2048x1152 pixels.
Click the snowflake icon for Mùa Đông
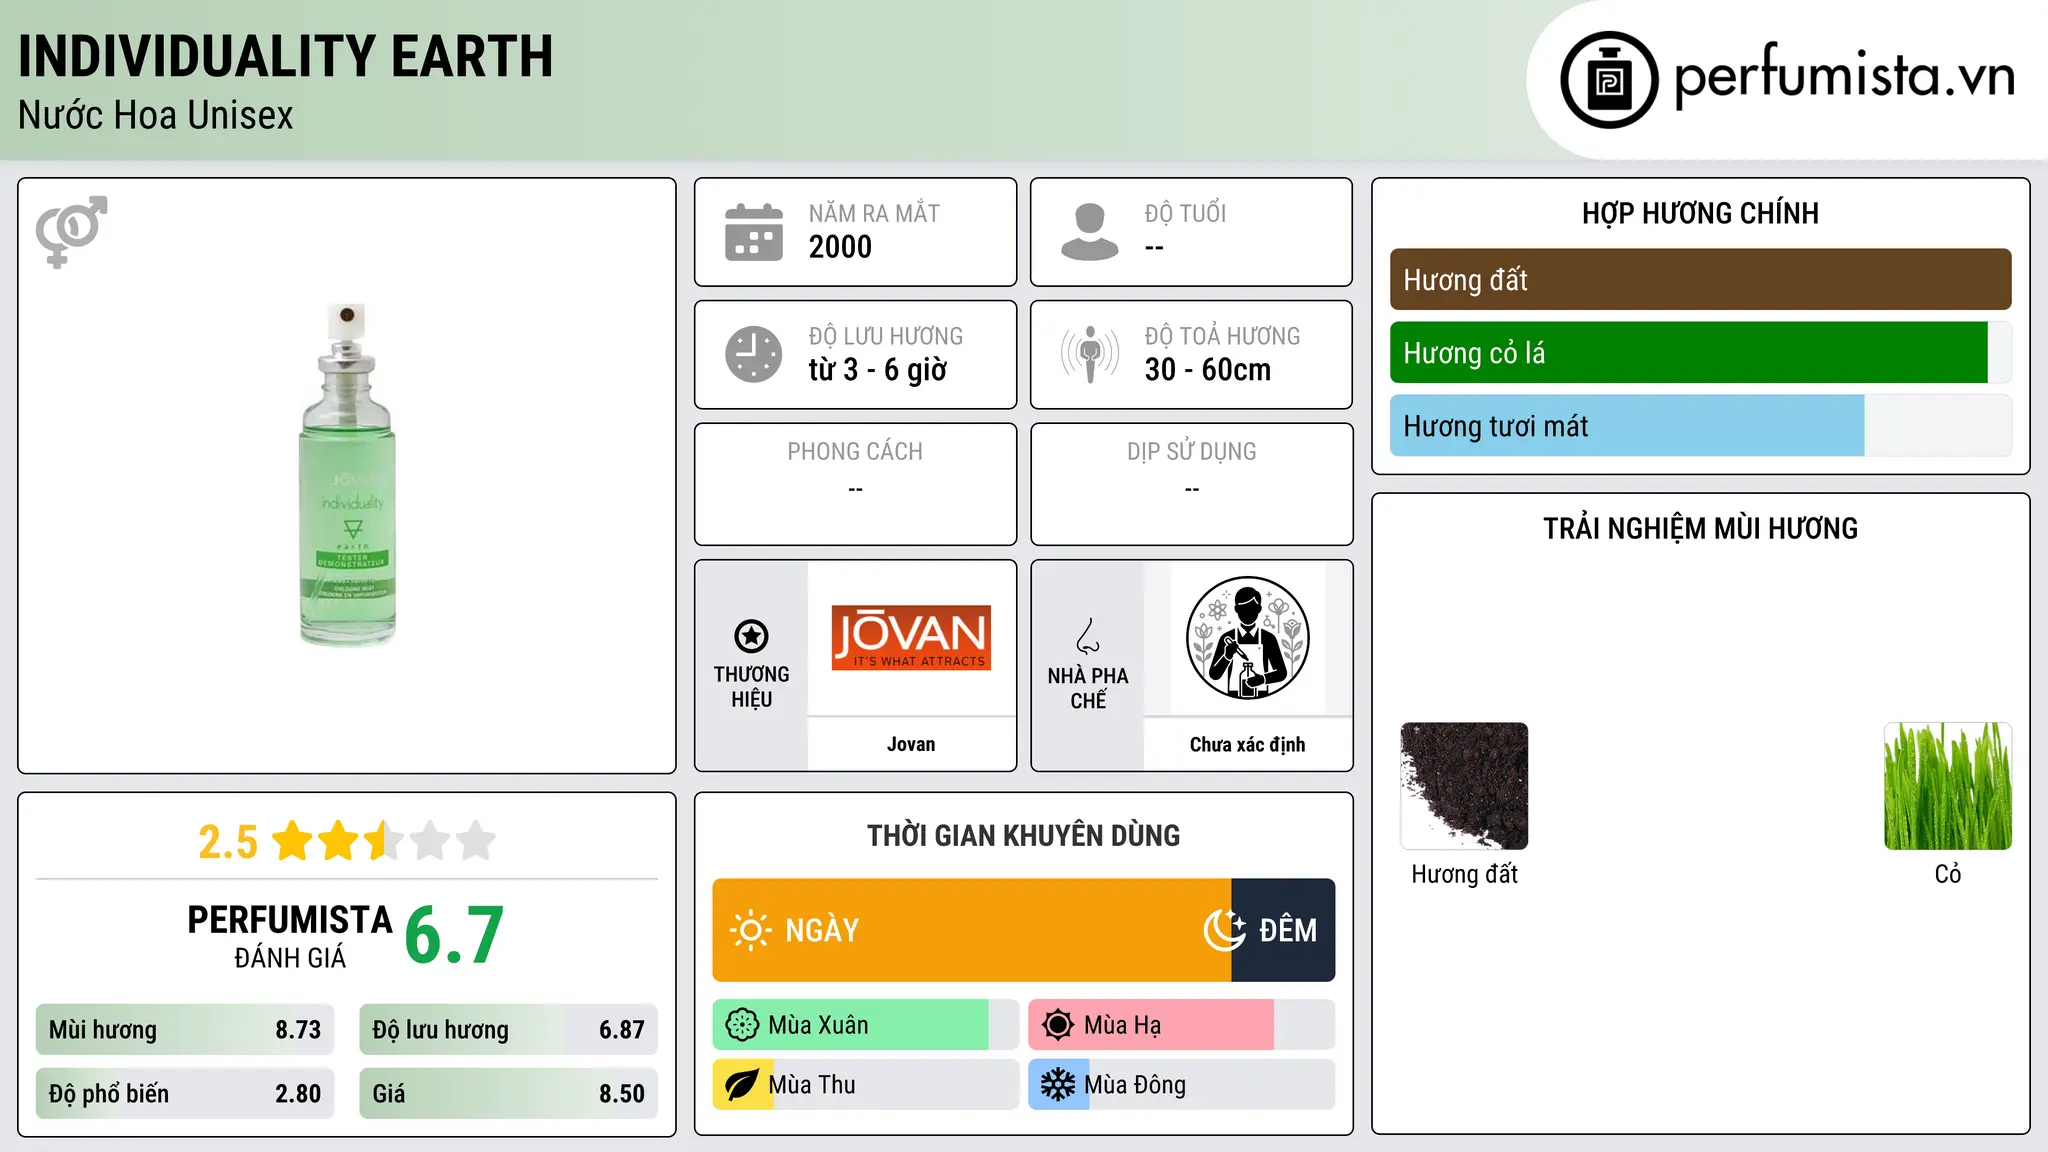[x=1058, y=1085]
